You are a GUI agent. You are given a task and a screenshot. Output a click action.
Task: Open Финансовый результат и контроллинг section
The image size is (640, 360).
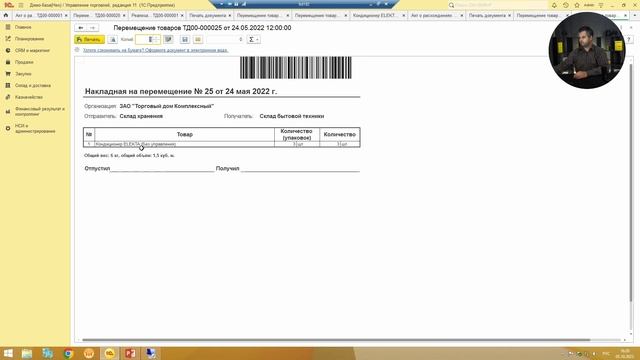[39, 111]
